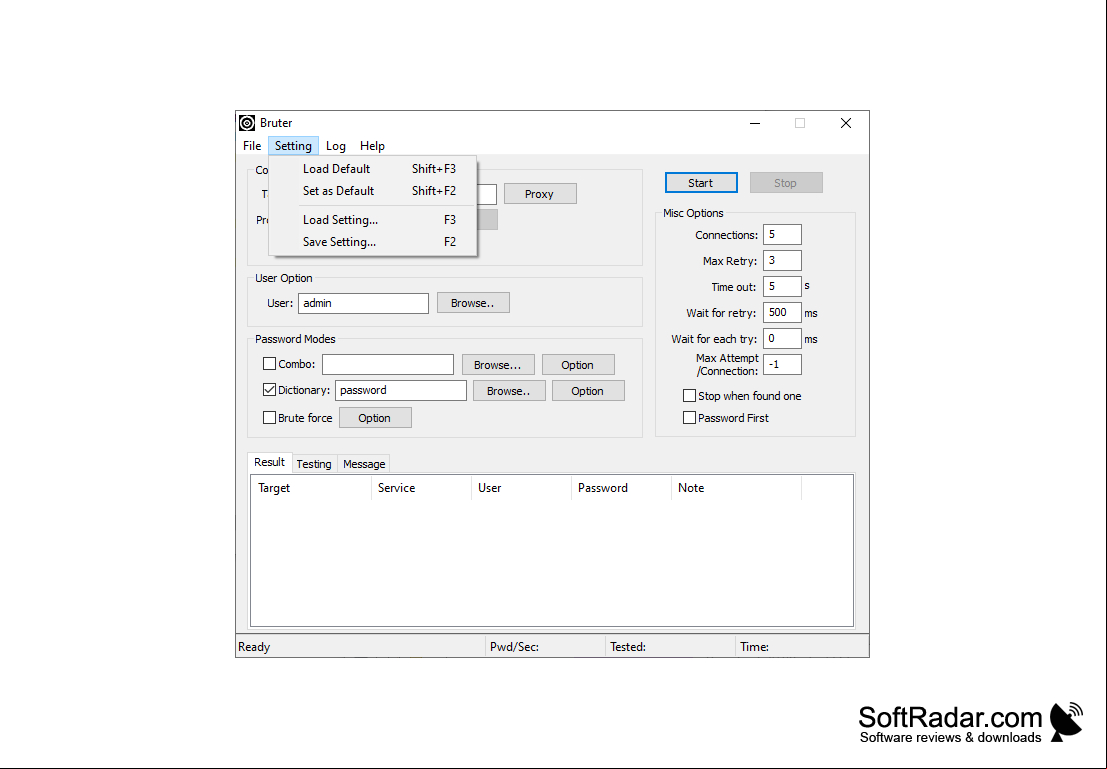This screenshot has width=1107, height=769.
Task: Click the Bruter app icon in title bar
Action: [x=246, y=123]
